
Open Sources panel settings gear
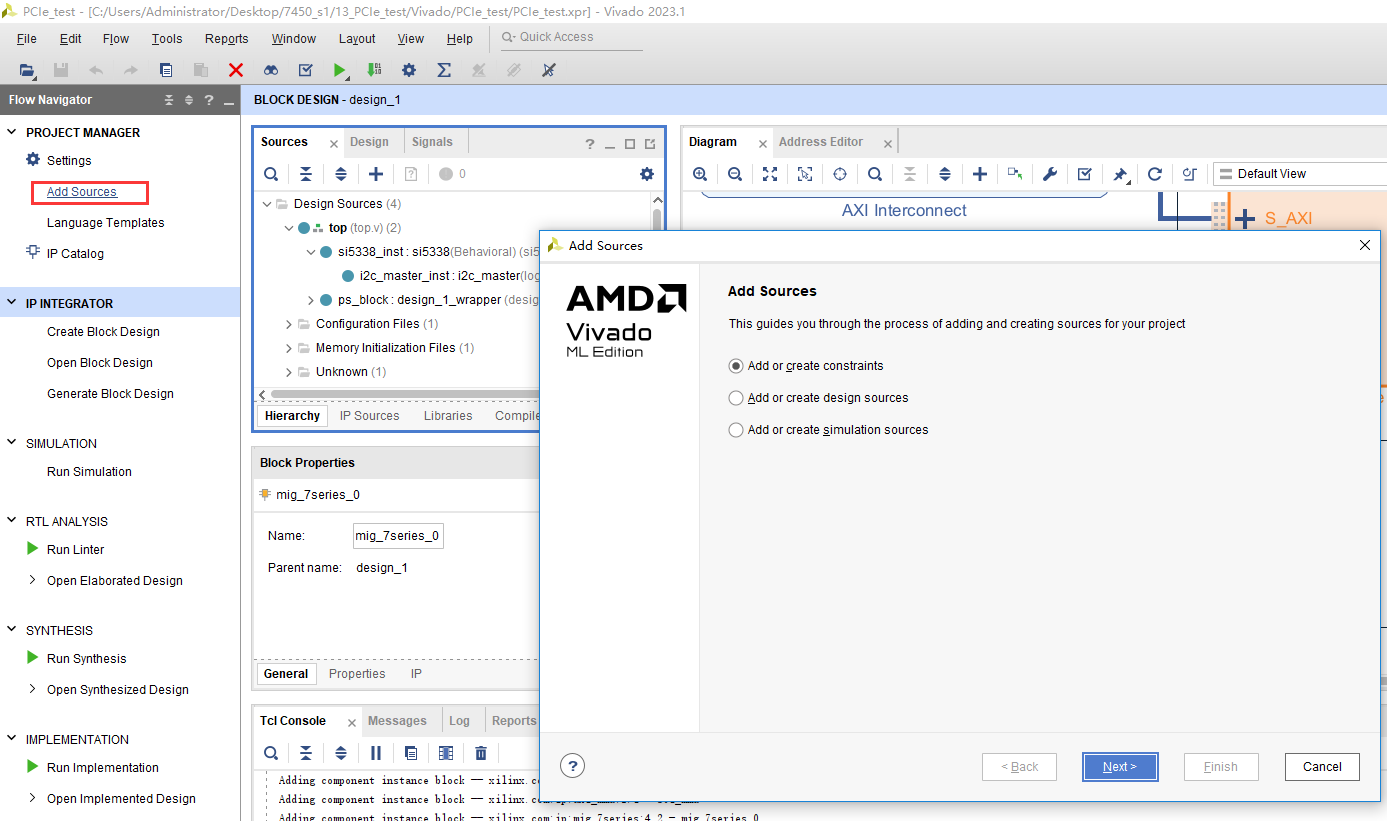point(647,174)
